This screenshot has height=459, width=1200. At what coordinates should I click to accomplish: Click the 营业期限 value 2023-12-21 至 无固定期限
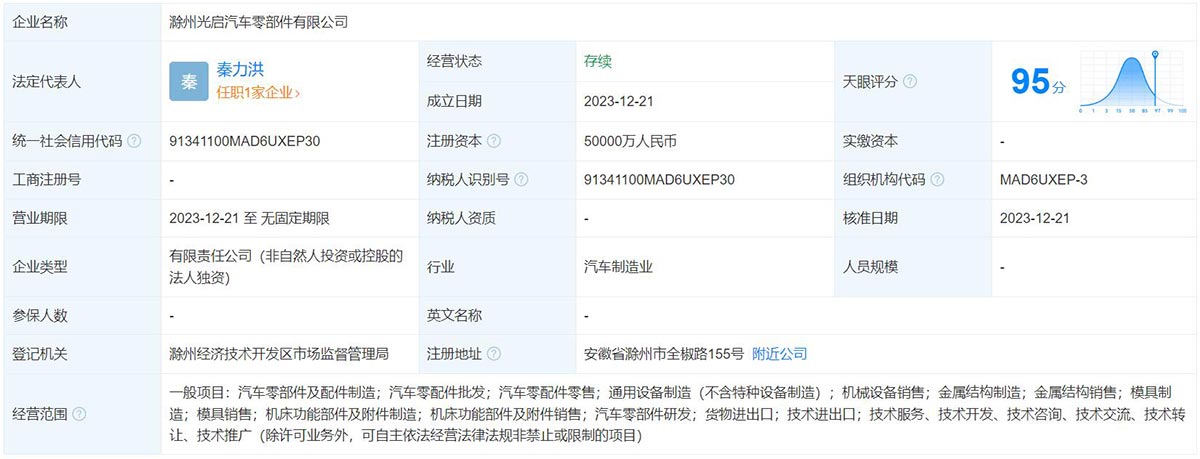pos(250,218)
